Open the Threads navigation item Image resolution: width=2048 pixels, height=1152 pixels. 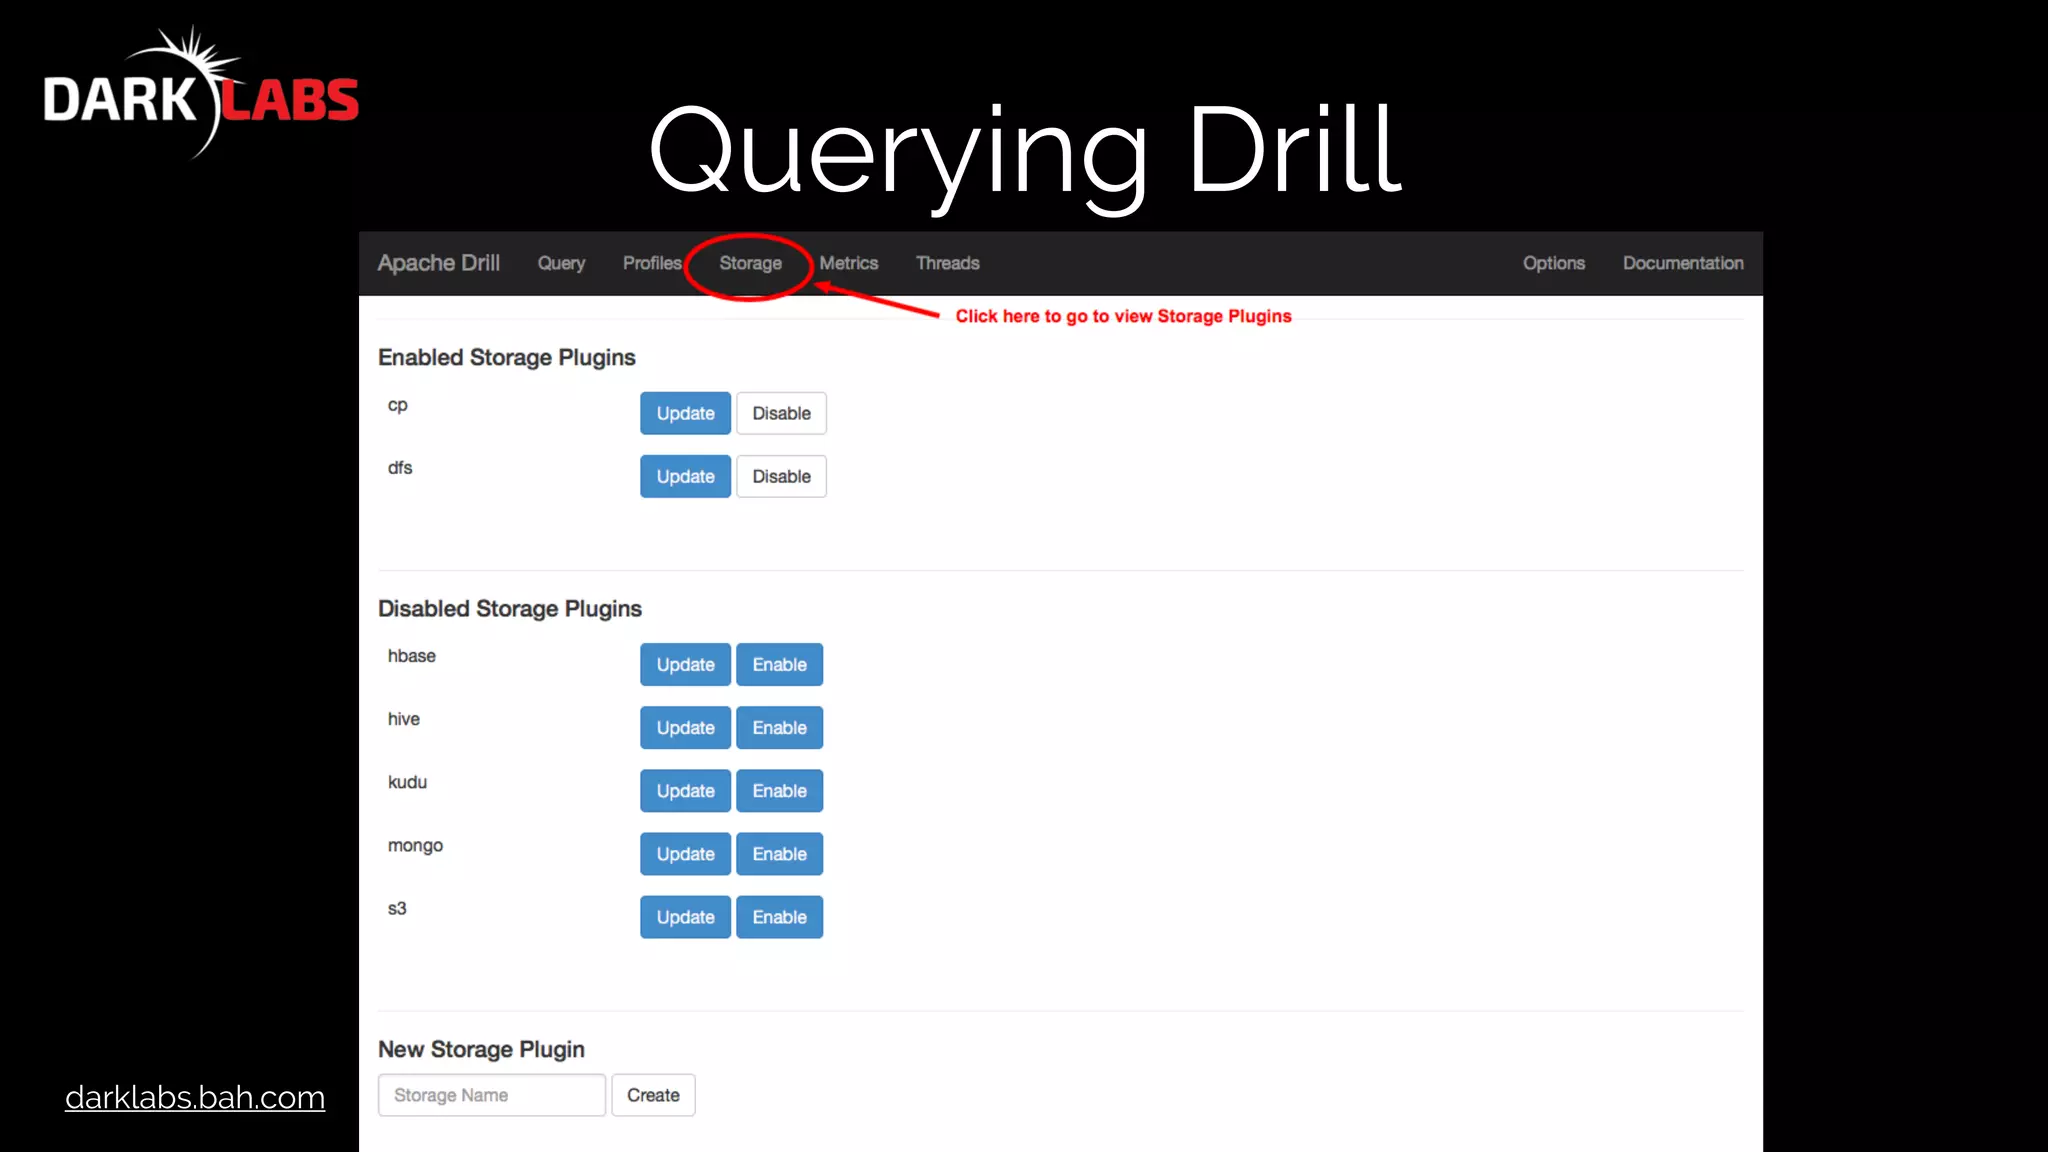click(947, 263)
